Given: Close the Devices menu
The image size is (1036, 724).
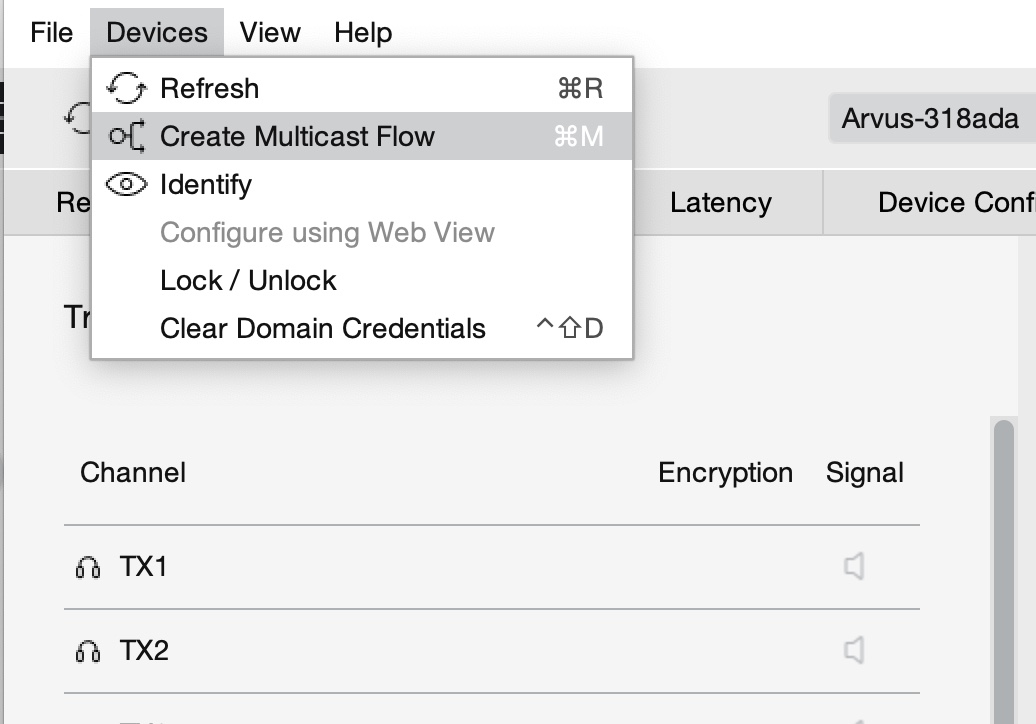Looking at the screenshot, I should pos(157,32).
